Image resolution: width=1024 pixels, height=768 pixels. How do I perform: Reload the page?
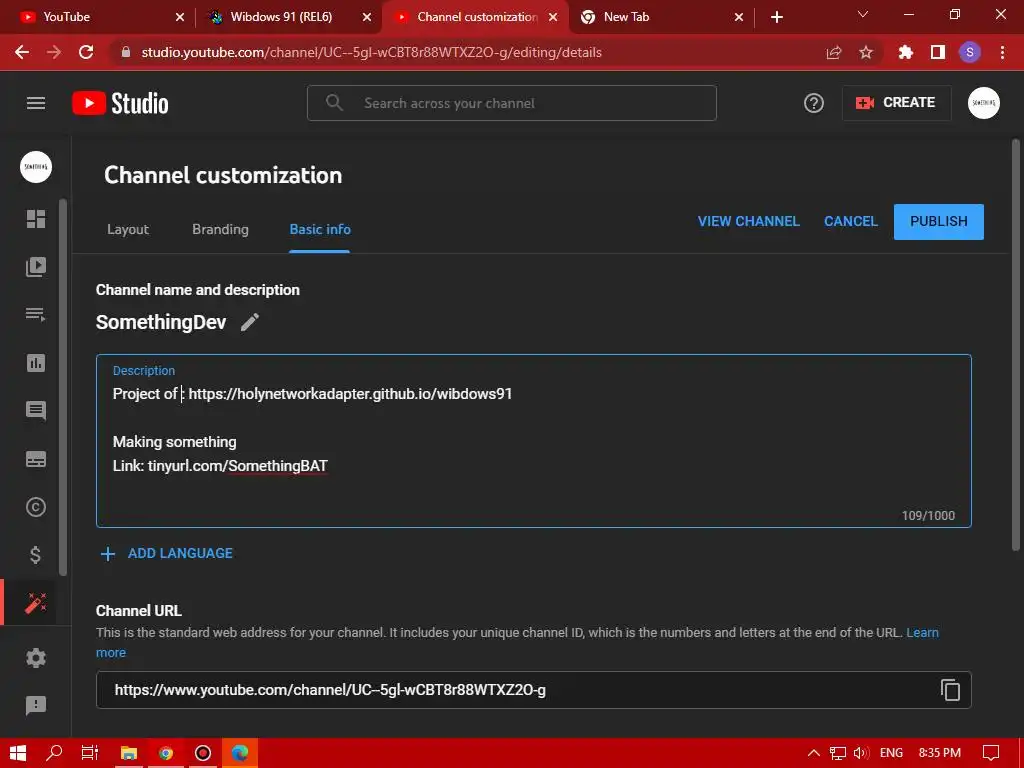[x=86, y=52]
